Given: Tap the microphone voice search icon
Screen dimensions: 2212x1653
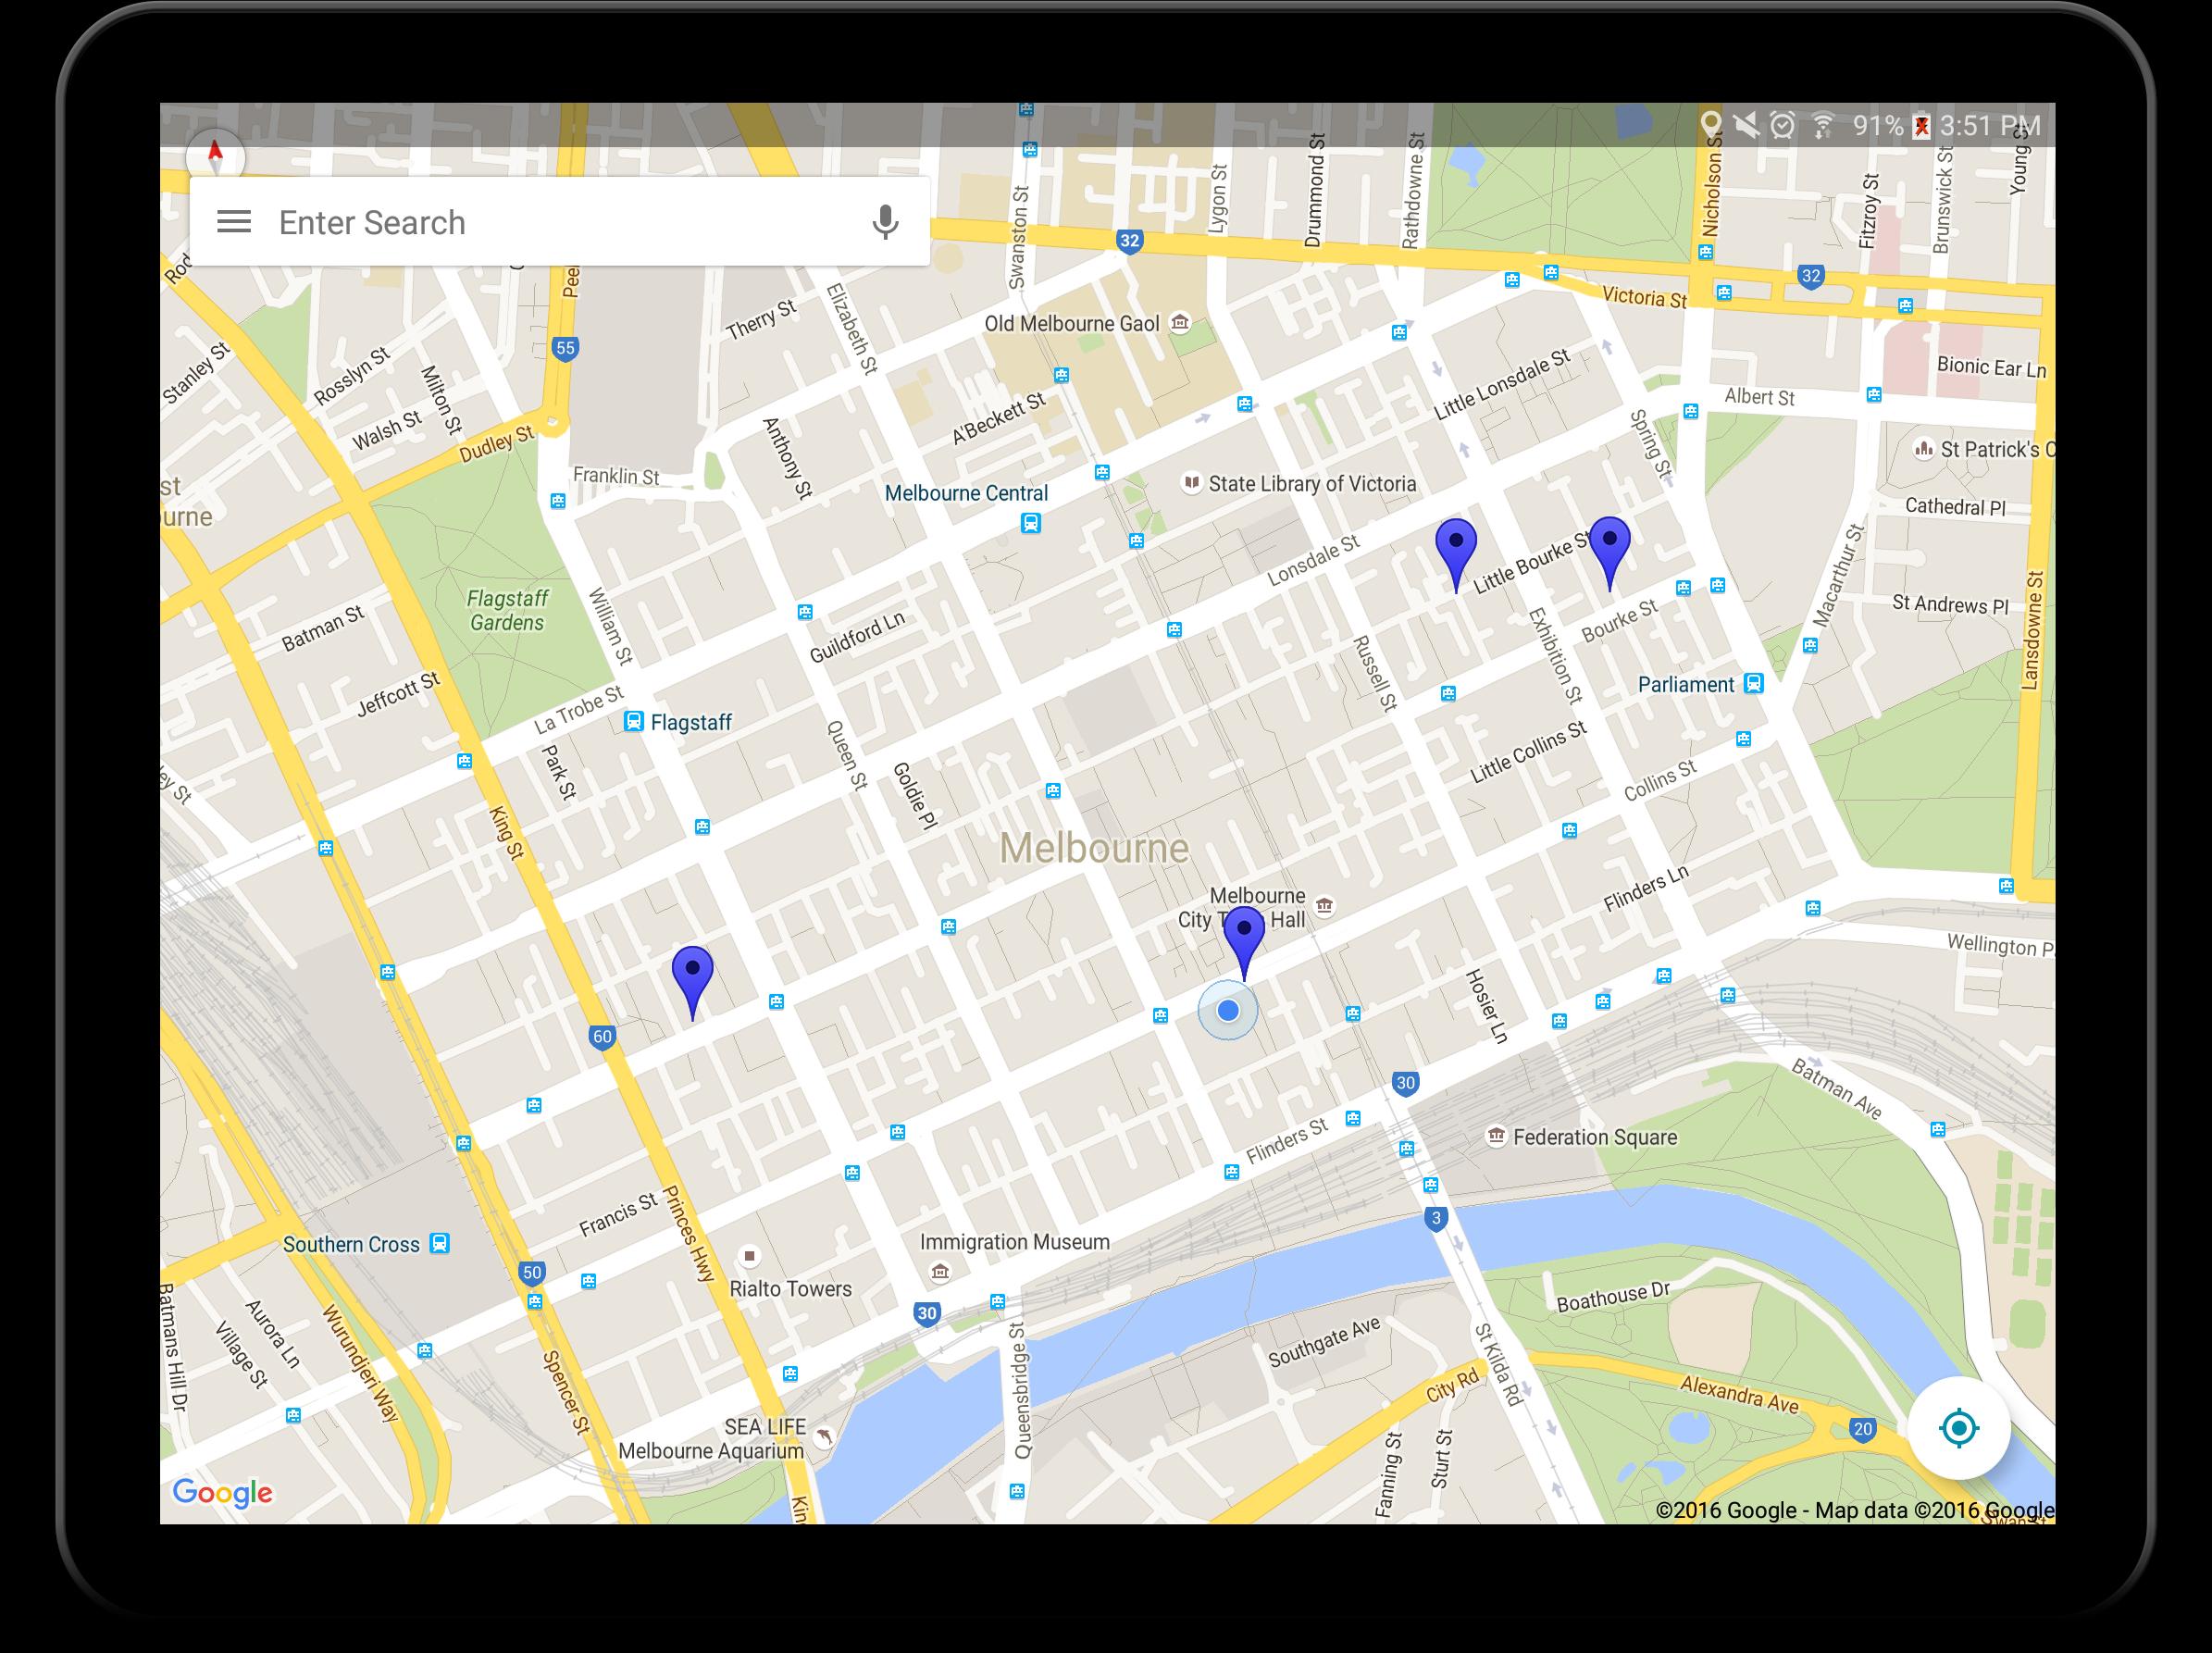Looking at the screenshot, I should point(884,222).
